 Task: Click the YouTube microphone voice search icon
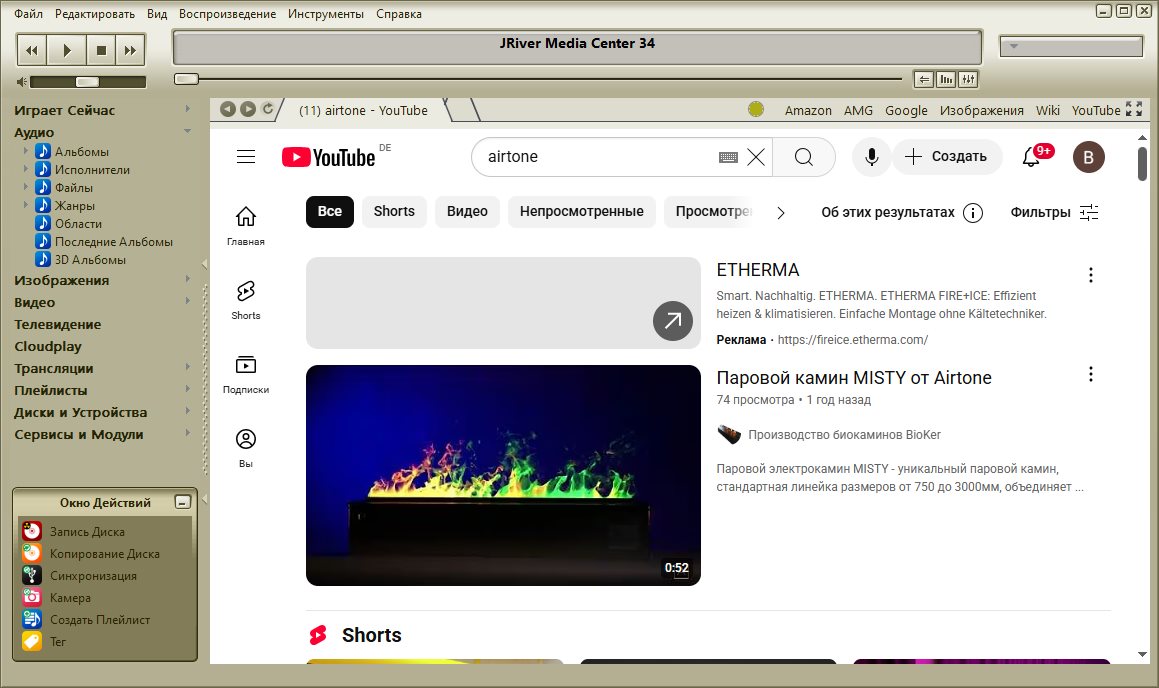click(871, 157)
